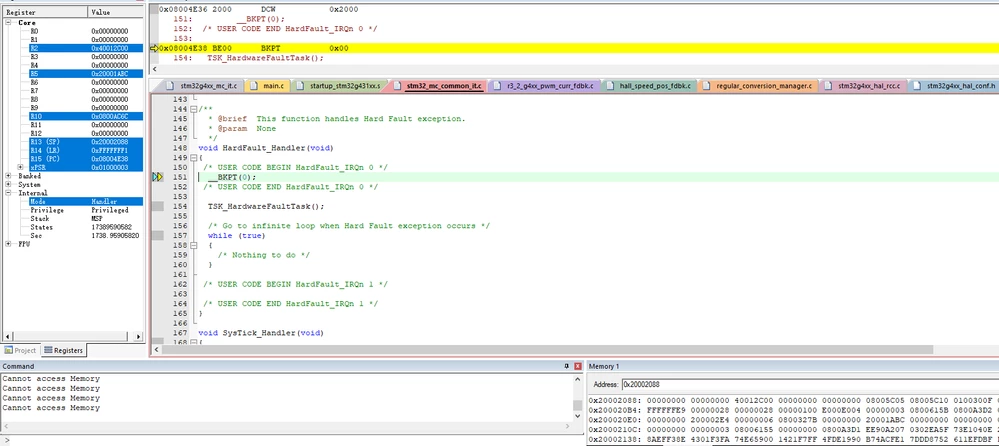Viewport: 999px width, 446px height.
Task: Click the Command window scroll up arrow
Action: (x=577, y=377)
